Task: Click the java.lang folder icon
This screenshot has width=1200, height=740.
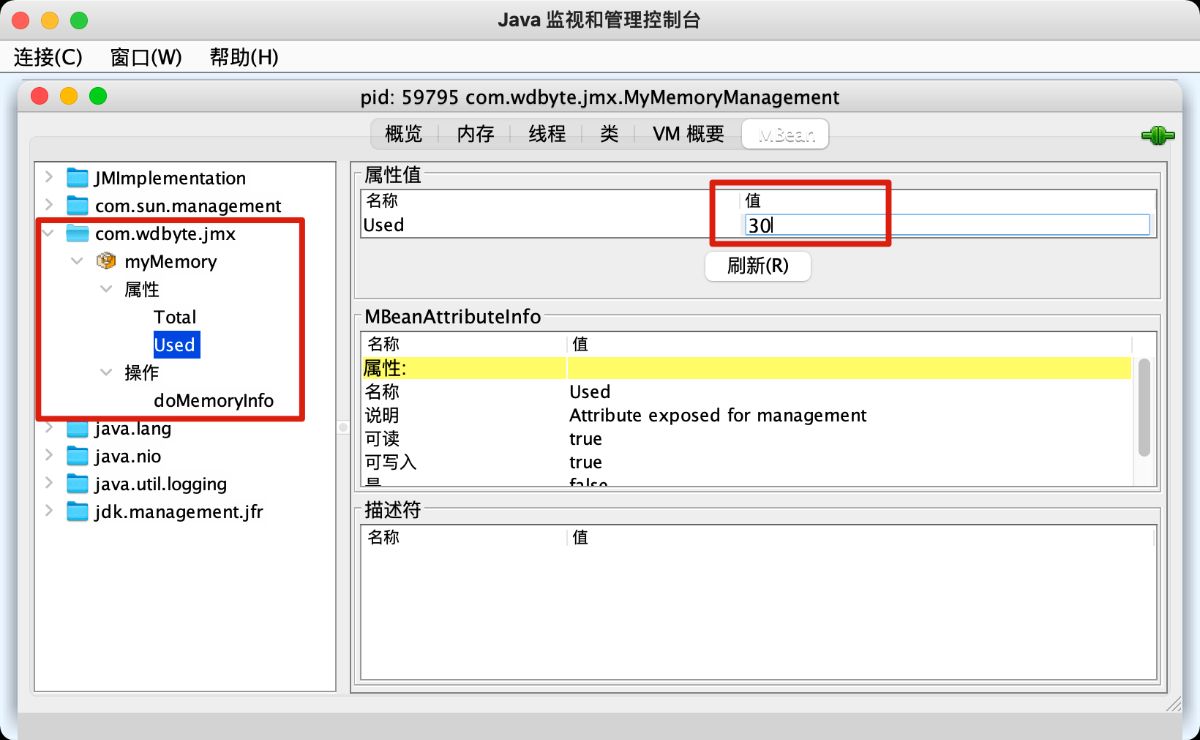Action: (x=77, y=429)
